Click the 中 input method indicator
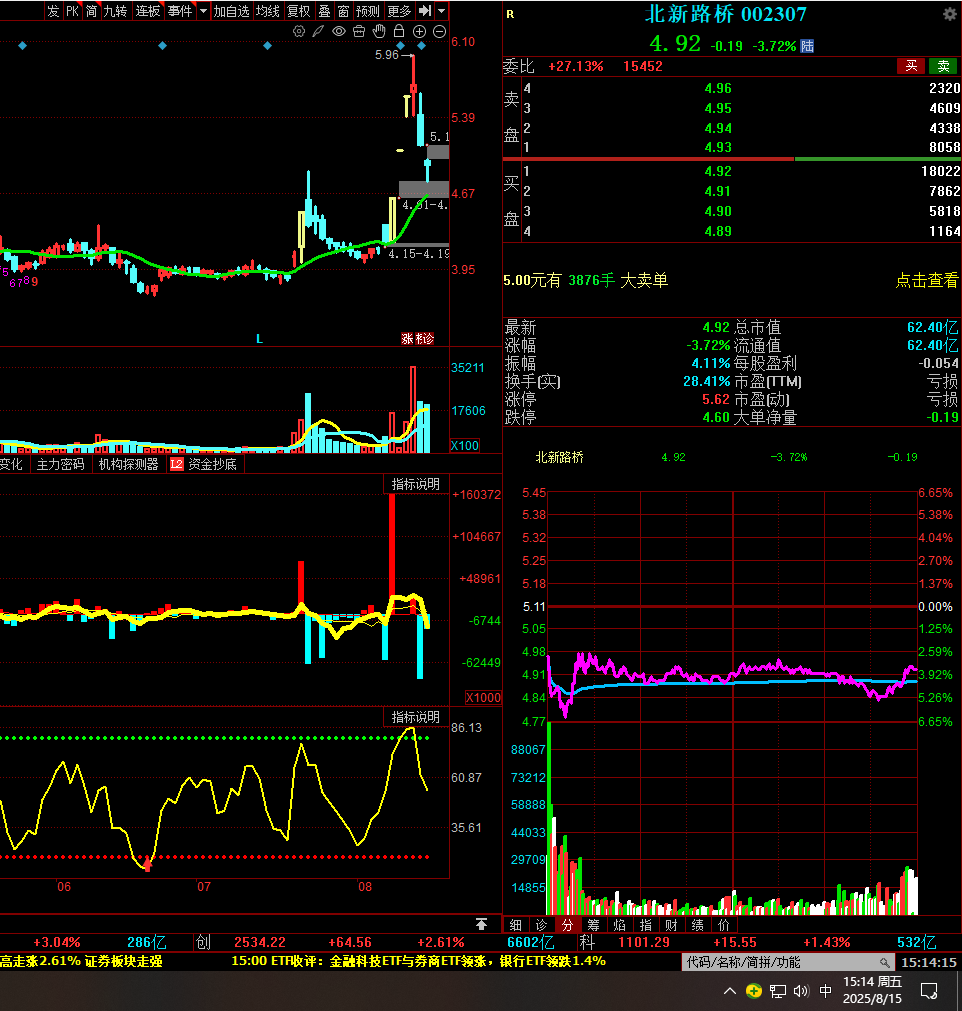Image resolution: width=962 pixels, height=1011 pixels. [825, 991]
